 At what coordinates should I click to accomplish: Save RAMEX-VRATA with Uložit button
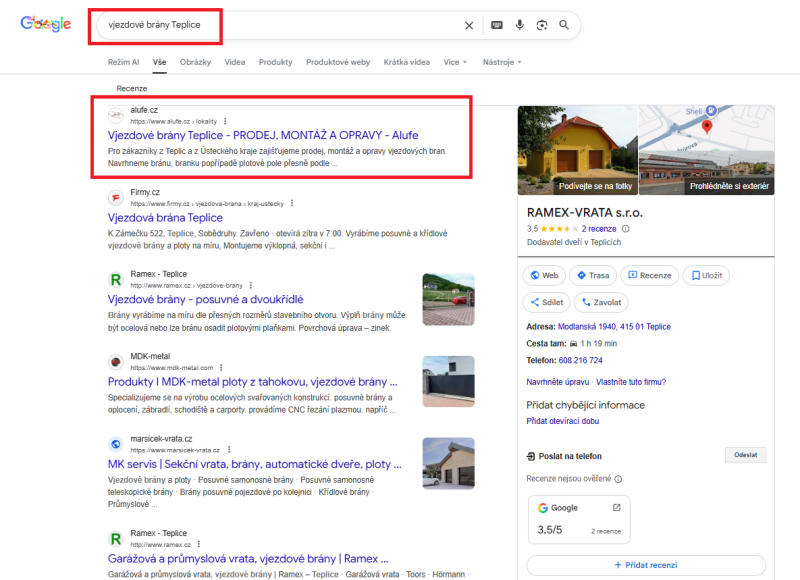707,275
